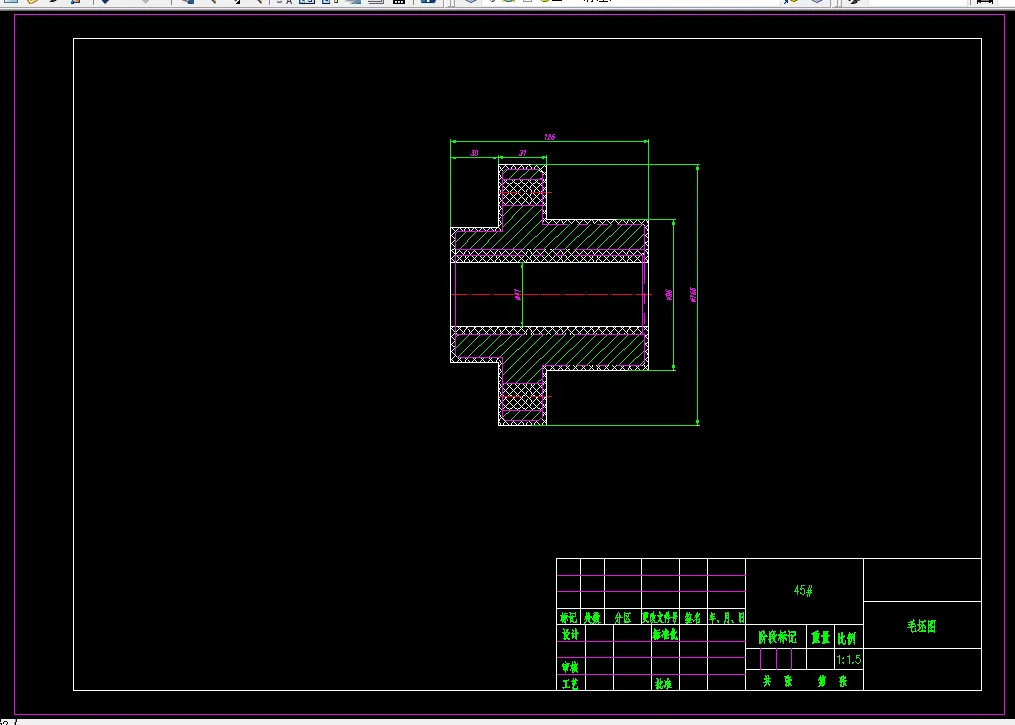This screenshot has height=725, width=1015.
Task: Click the 45# material label in title block
Action: pyautogui.click(x=803, y=590)
